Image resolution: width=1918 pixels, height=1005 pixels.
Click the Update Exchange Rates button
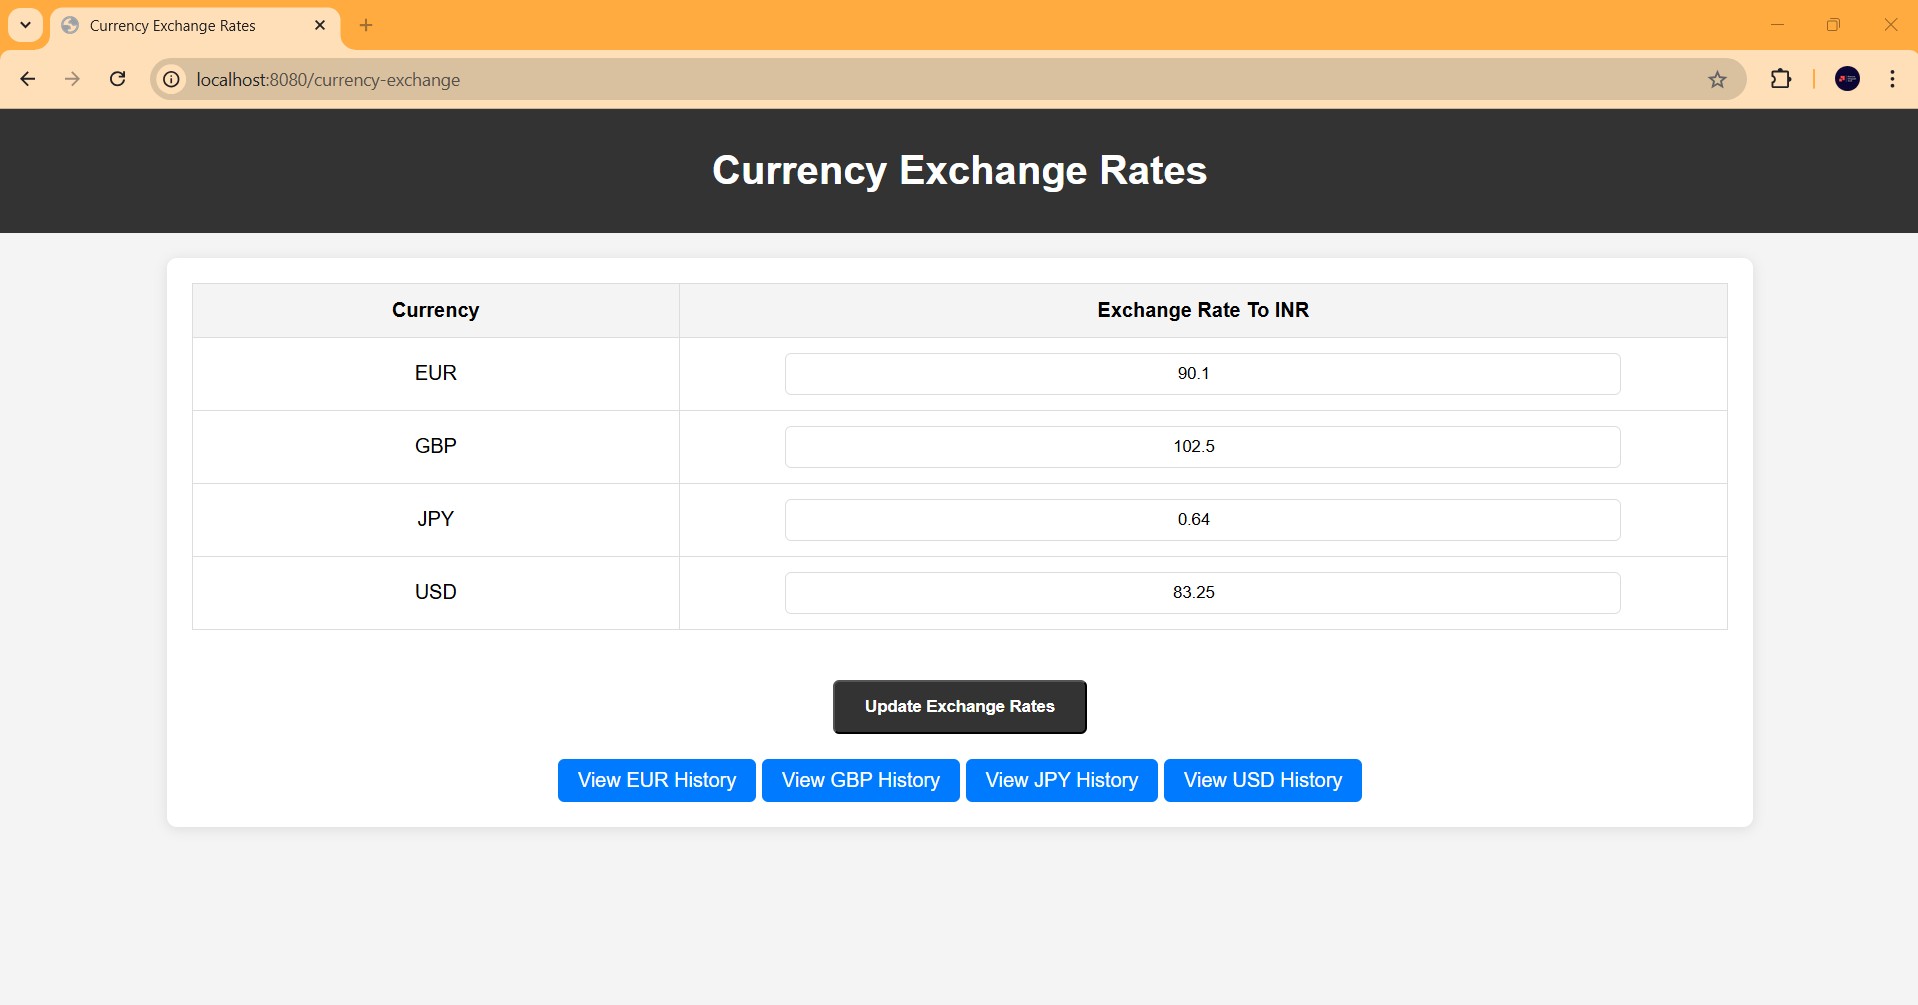tap(960, 707)
